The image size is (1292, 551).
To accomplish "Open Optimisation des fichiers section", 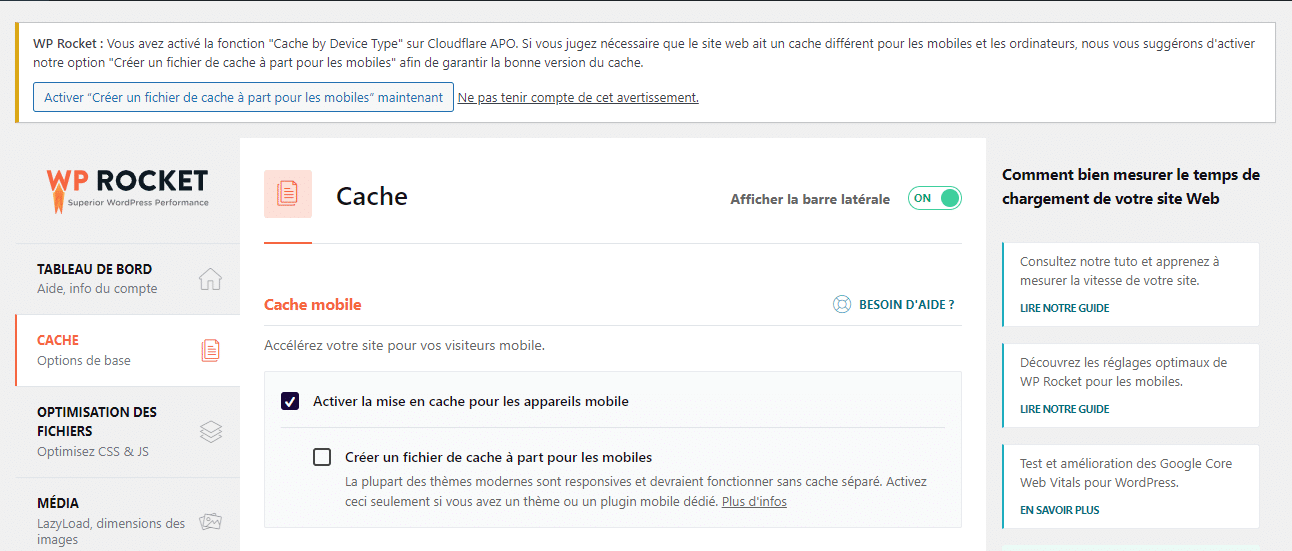I will (97, 421).
